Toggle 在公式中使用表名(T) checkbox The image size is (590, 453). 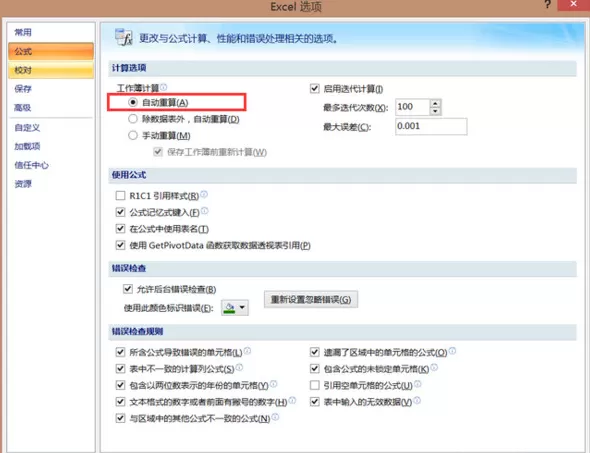point(120,229)
